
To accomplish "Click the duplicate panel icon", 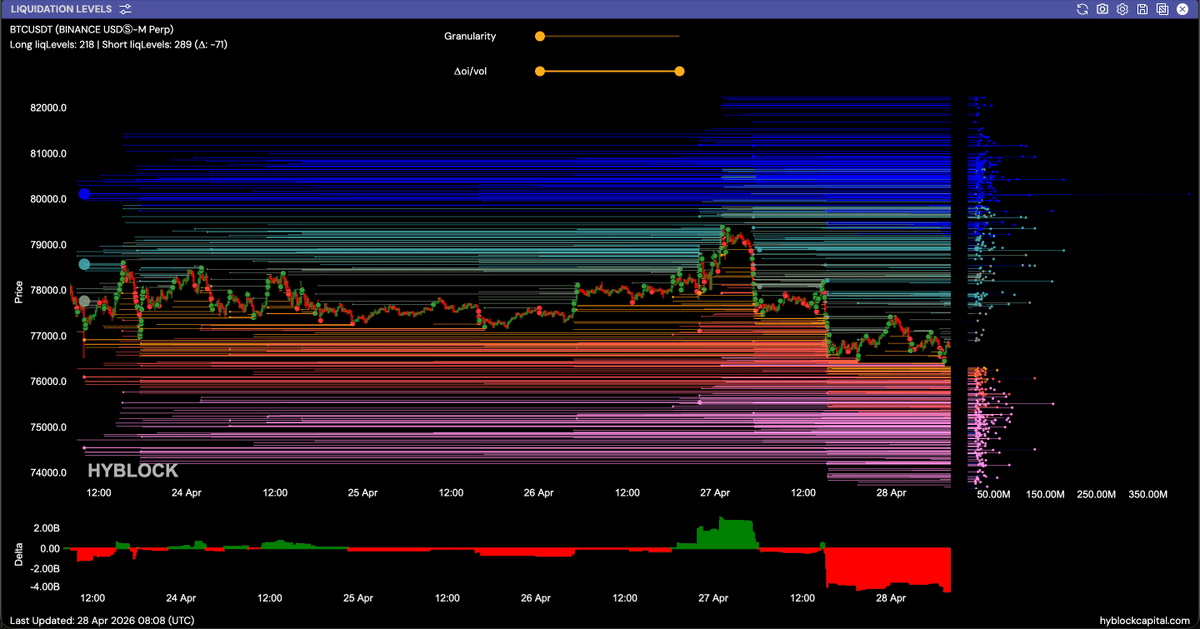I will (1162, 9).
